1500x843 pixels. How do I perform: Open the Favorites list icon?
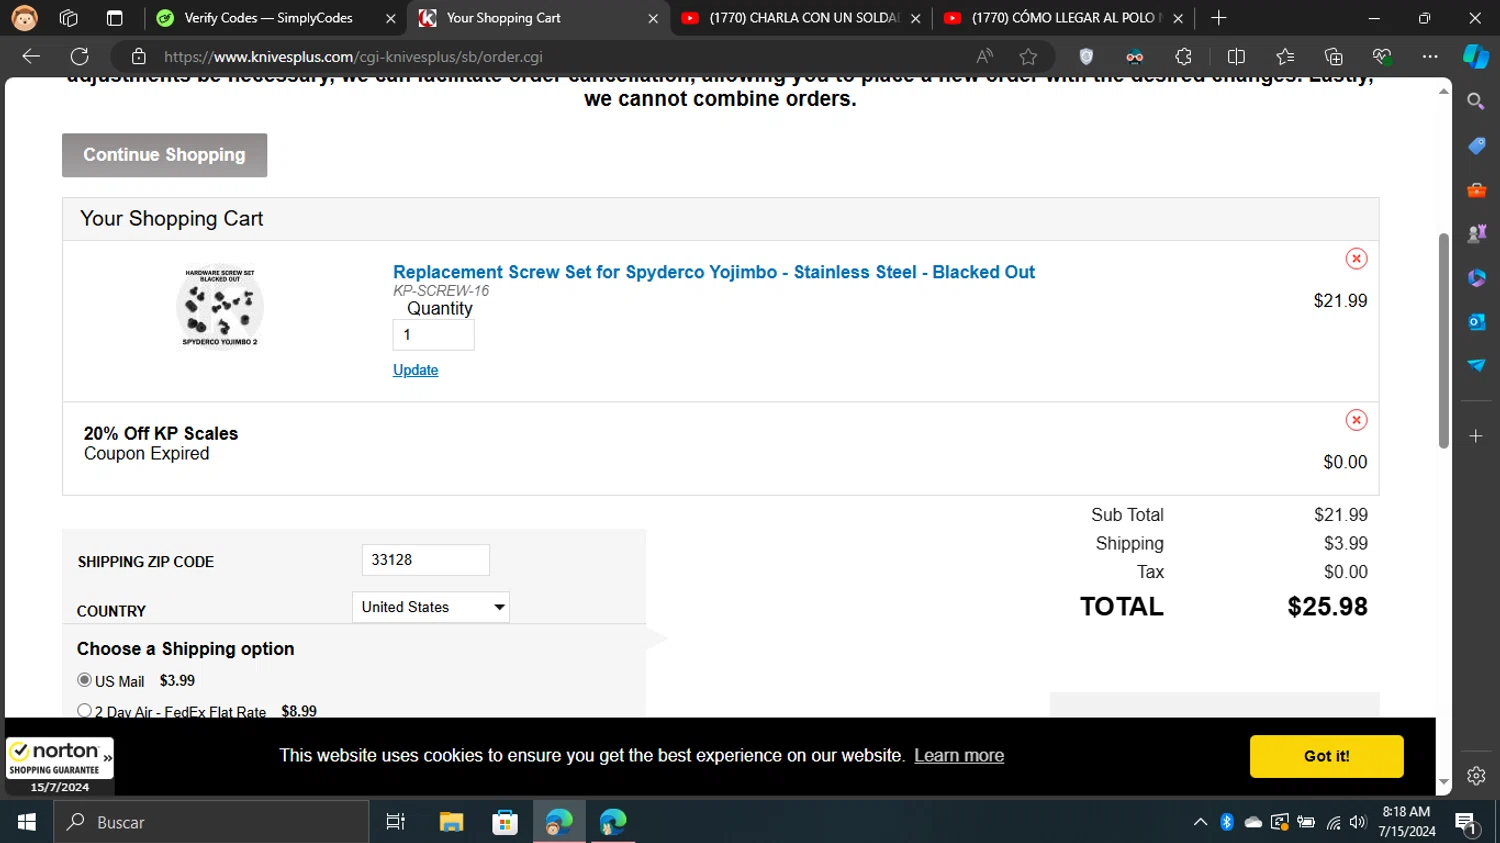[x=1285, y=57]
